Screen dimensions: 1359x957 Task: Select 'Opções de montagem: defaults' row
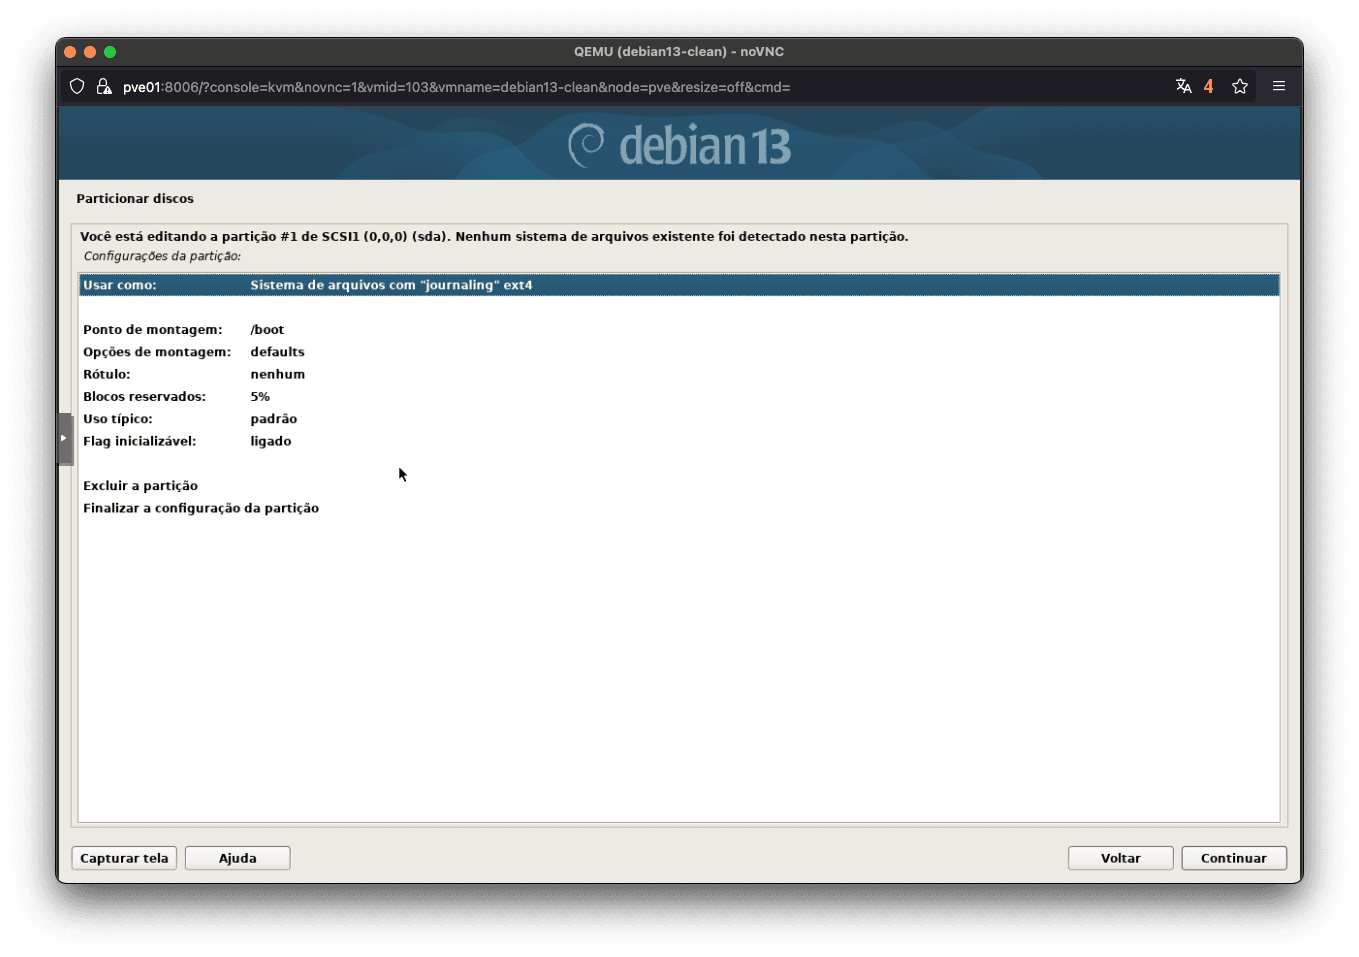pyautogui.click(x=679, y=352)
